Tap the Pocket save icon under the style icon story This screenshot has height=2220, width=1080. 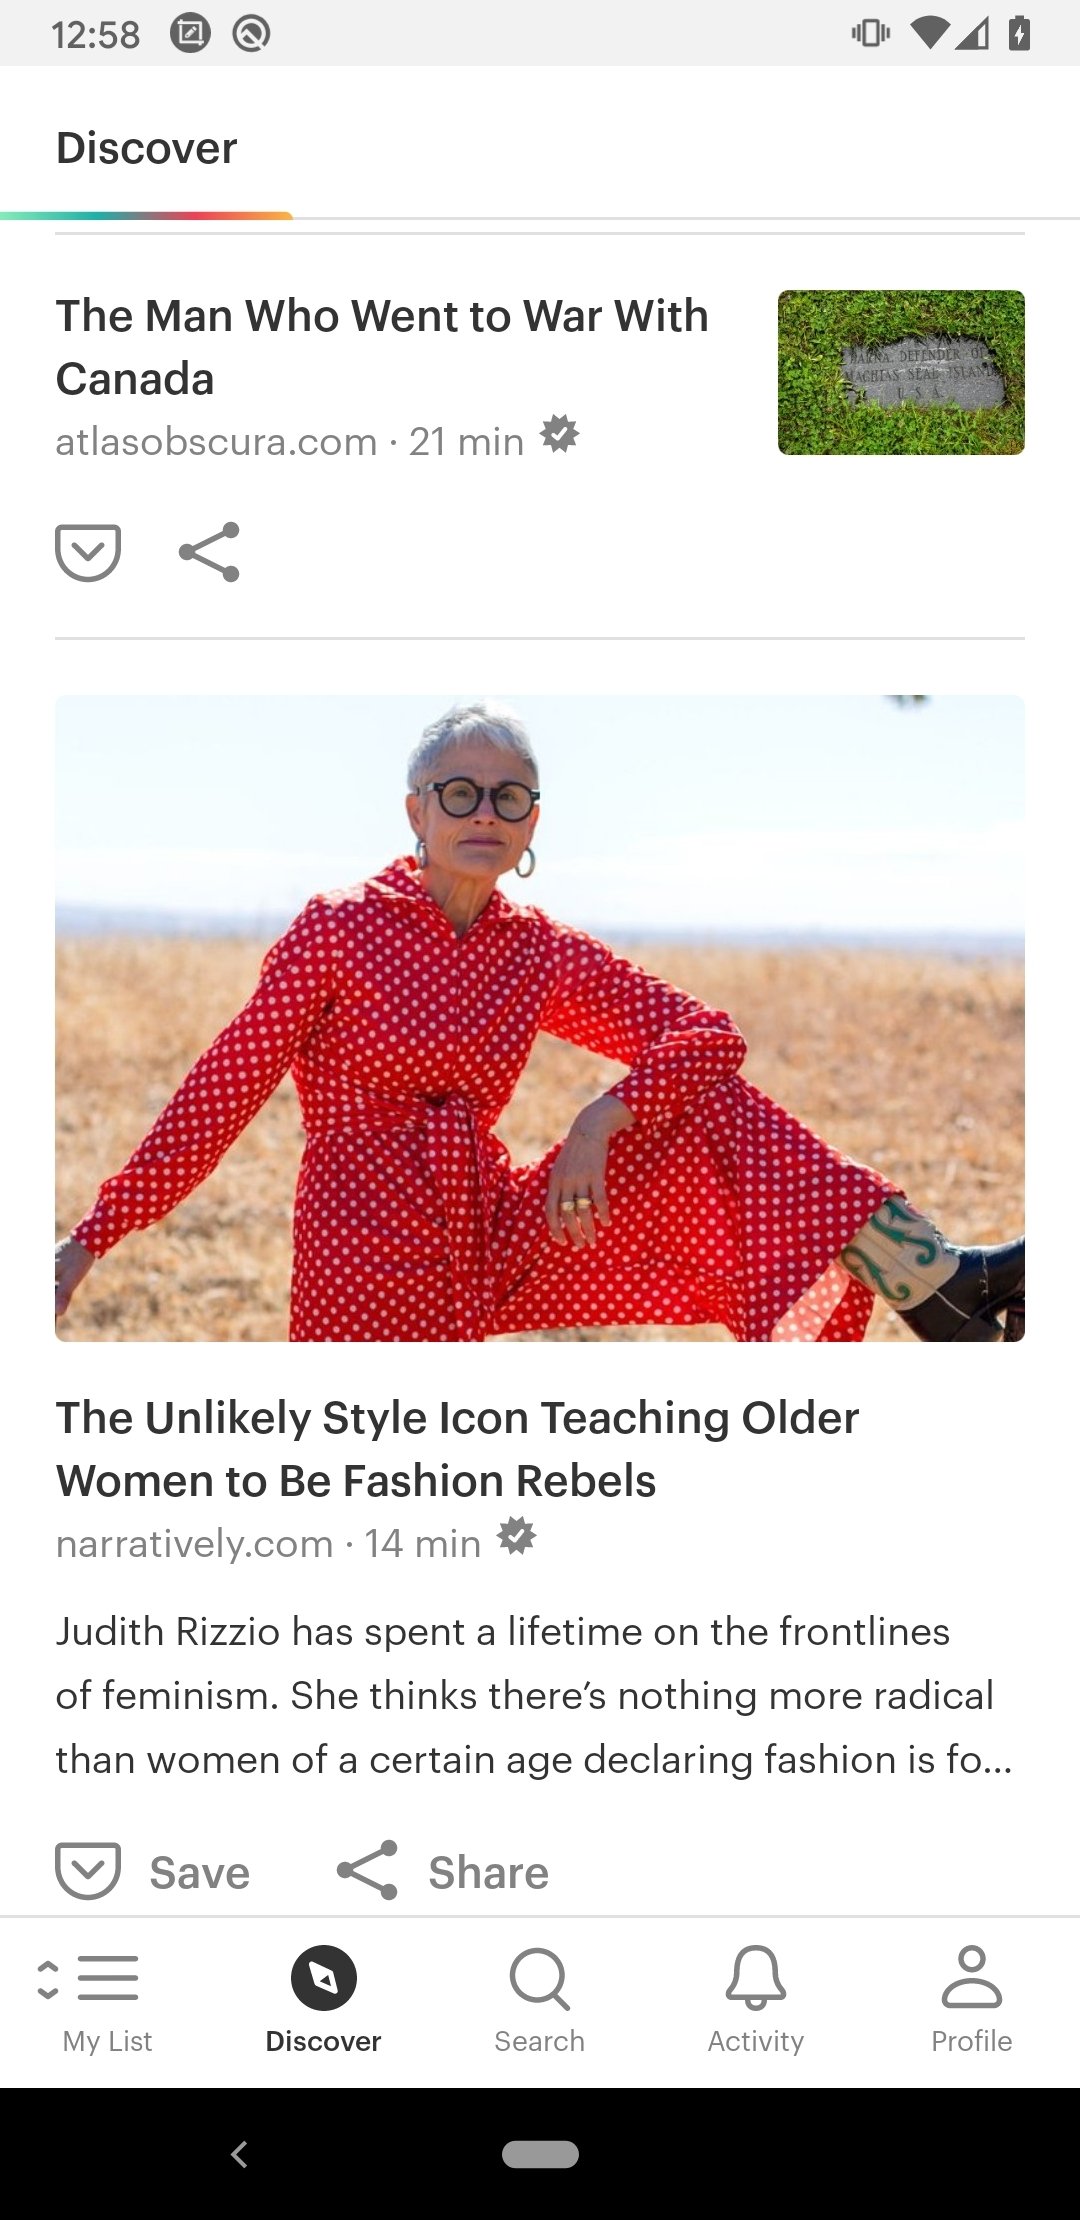point(88,1870)
